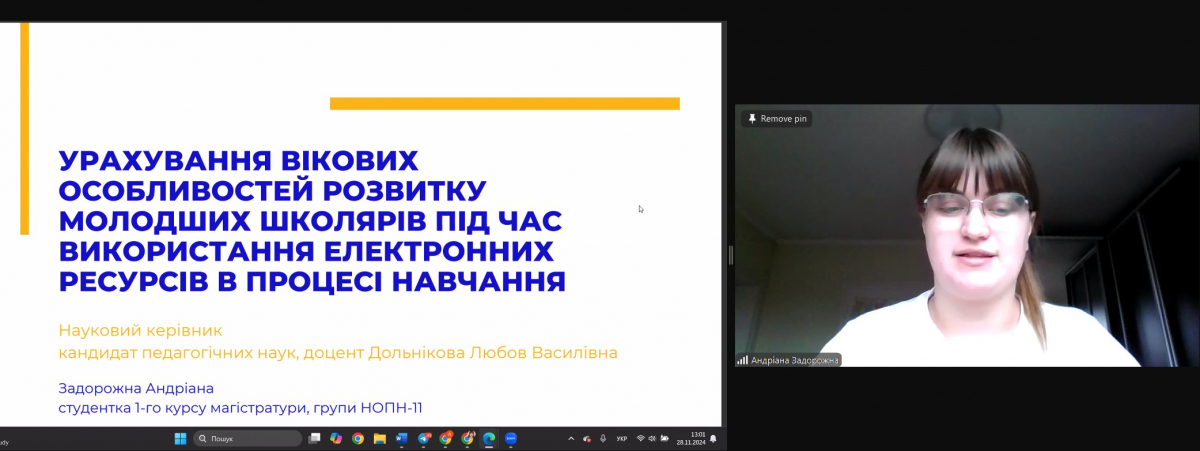1200x451 pixels.
Task: Switch to Microsoft Word in taskbar
Action: [402, 438]
